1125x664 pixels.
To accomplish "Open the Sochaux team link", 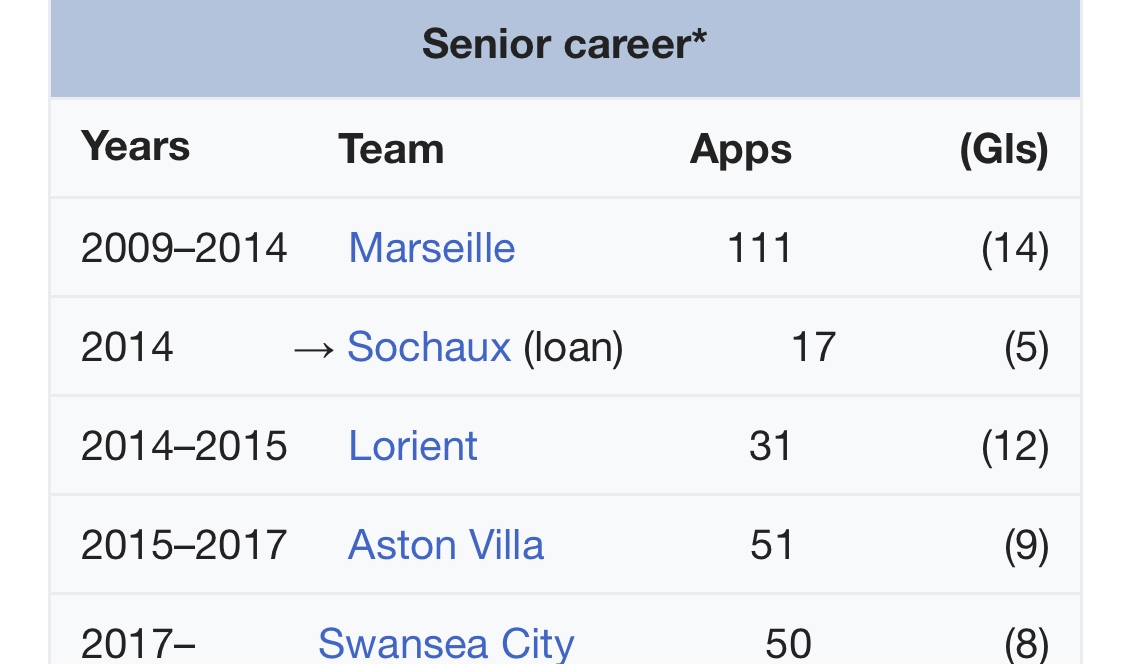I will coord(428,347).
